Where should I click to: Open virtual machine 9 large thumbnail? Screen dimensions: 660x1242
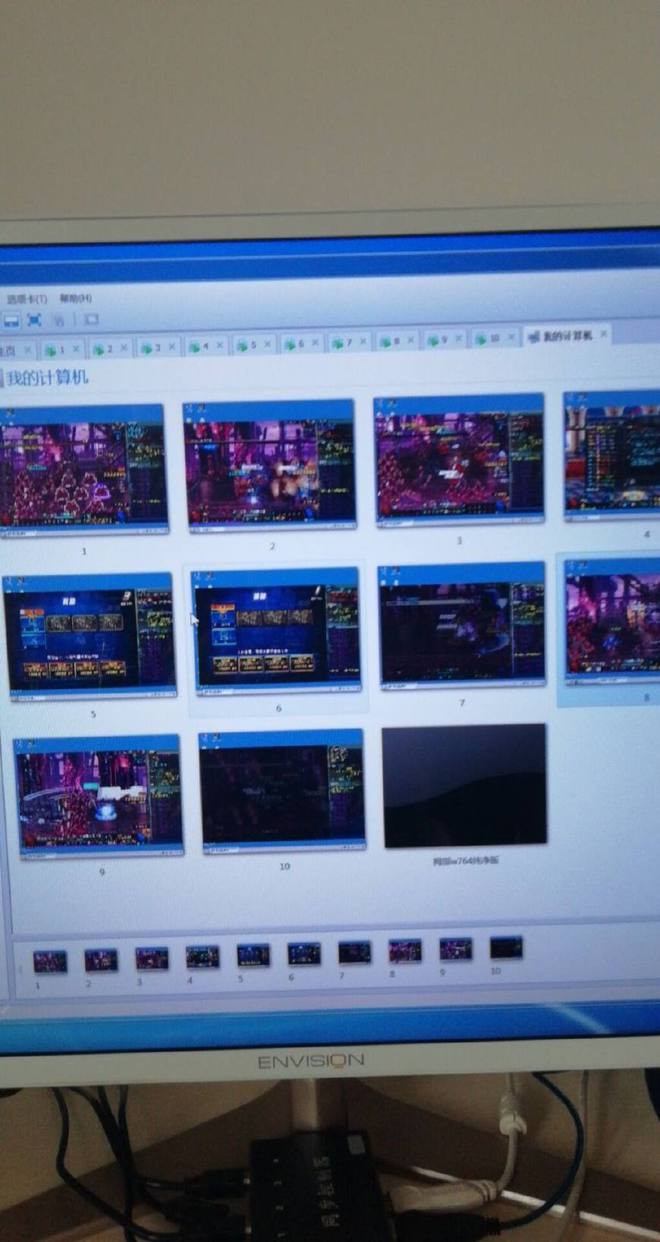pyautogui.click(x=97, y=796)
